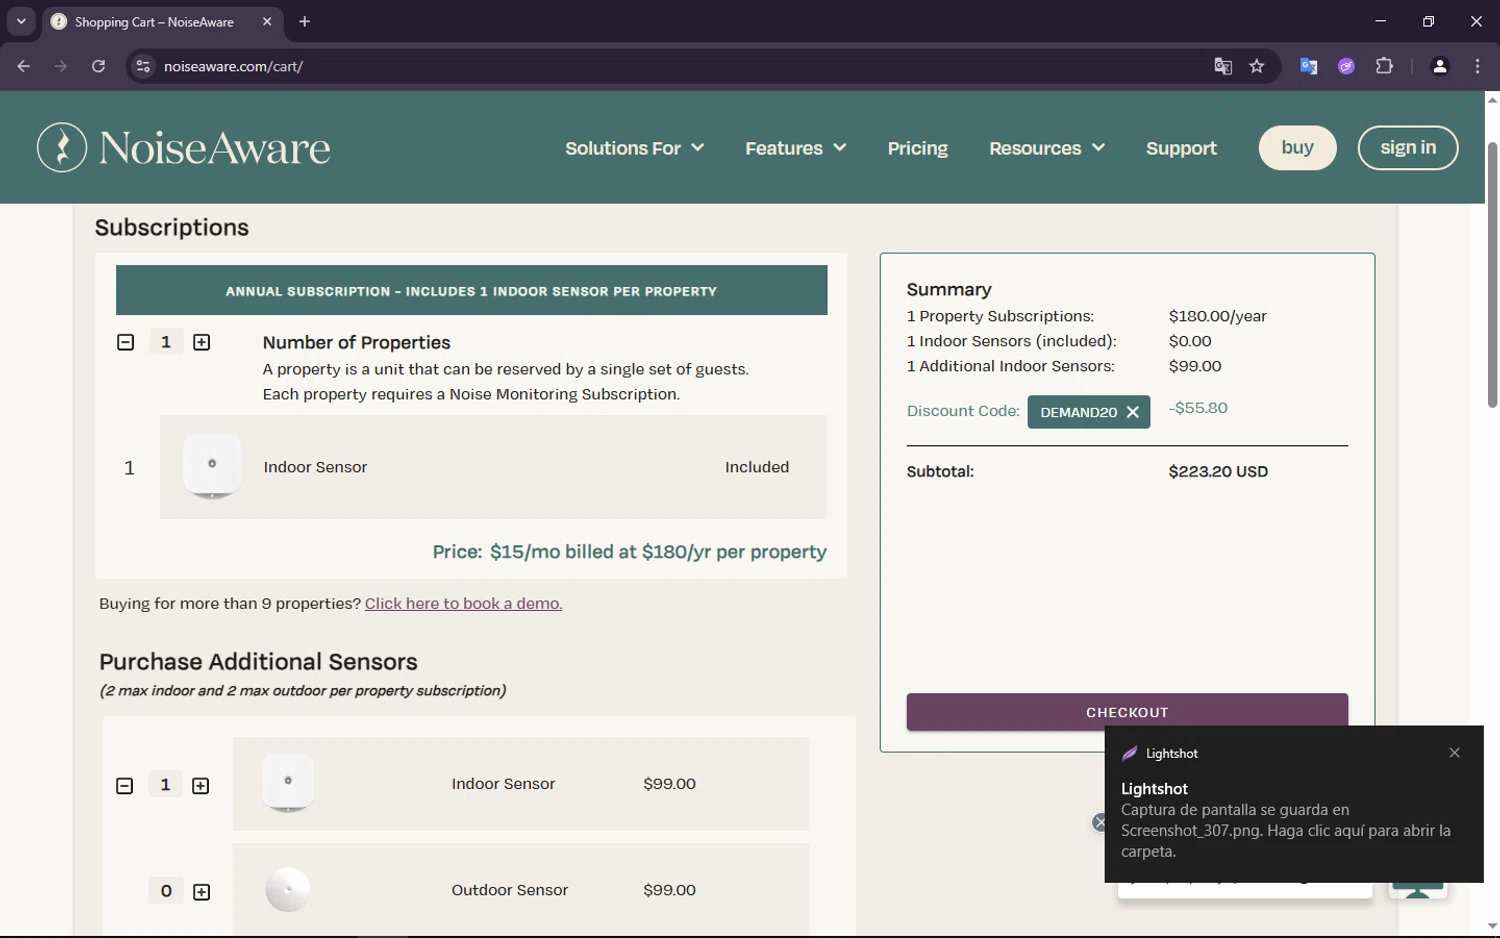
Task: Remove the DEMAND20 discount code
Action: click(1132, 412)
